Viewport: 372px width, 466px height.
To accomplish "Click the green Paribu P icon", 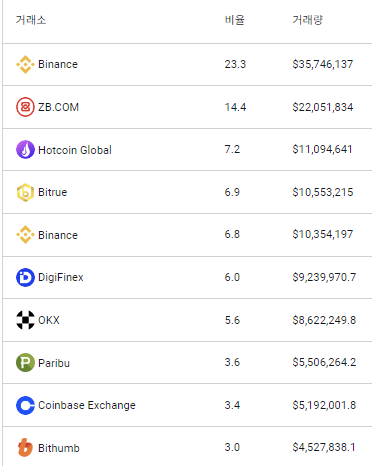I will (x=25, y=363).
